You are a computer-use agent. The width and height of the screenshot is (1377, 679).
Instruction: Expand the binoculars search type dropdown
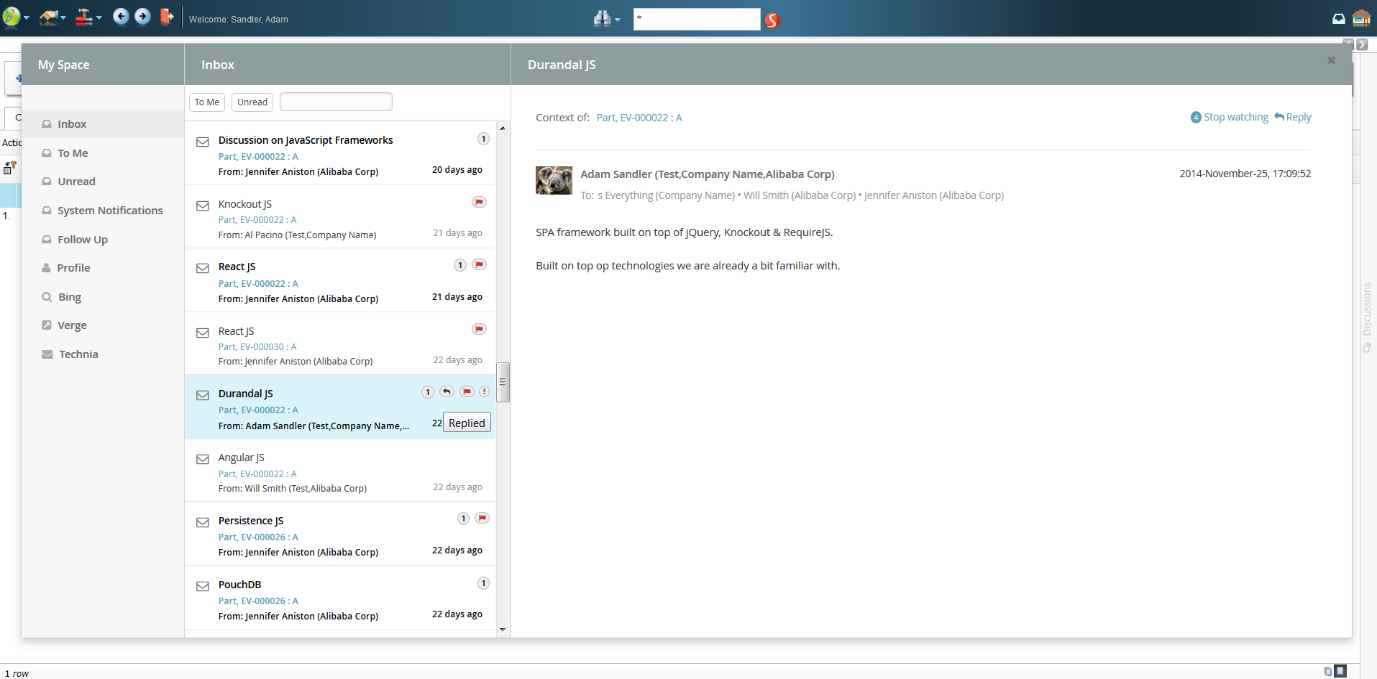[607, 19]
